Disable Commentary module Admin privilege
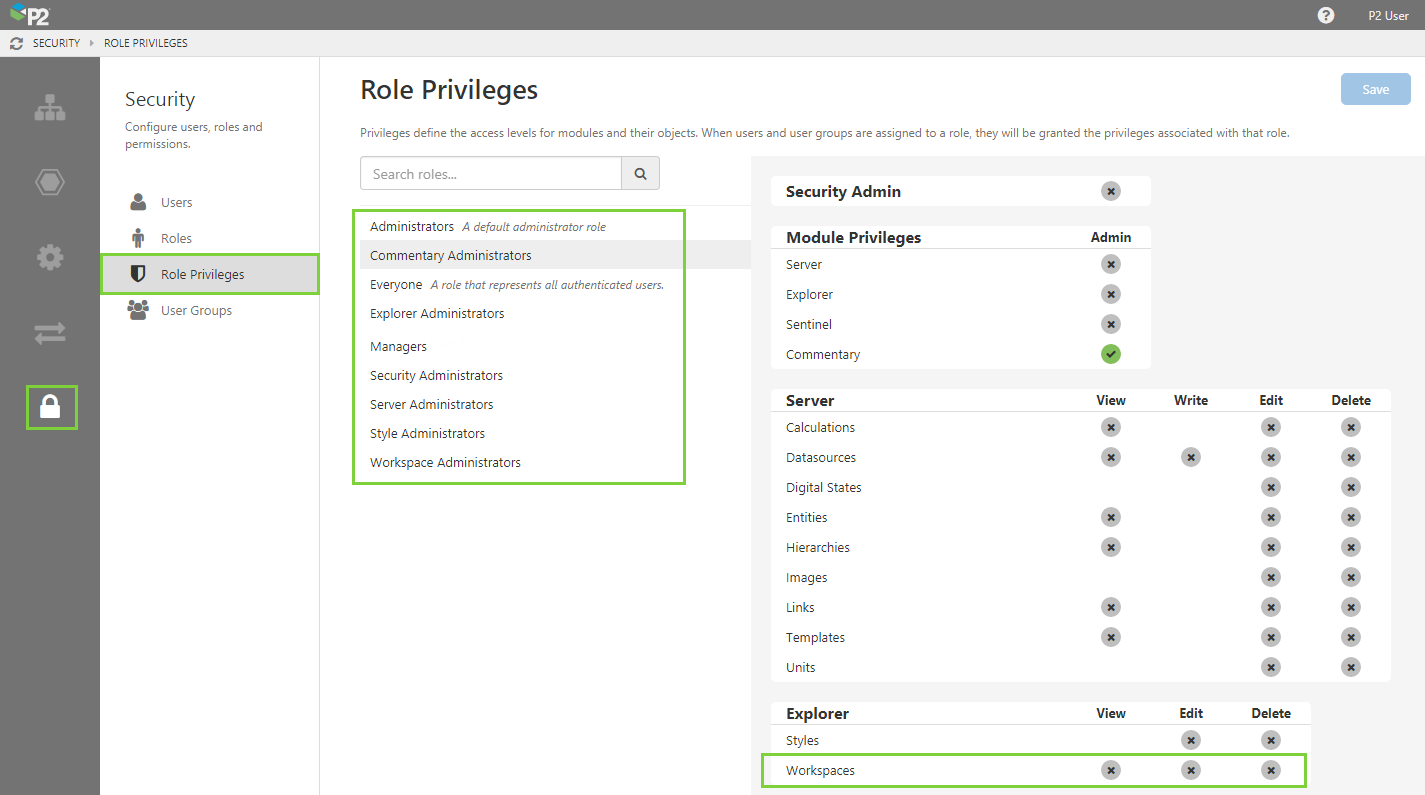Viewport: 1425px width, 795px height. coord(1111,354)
